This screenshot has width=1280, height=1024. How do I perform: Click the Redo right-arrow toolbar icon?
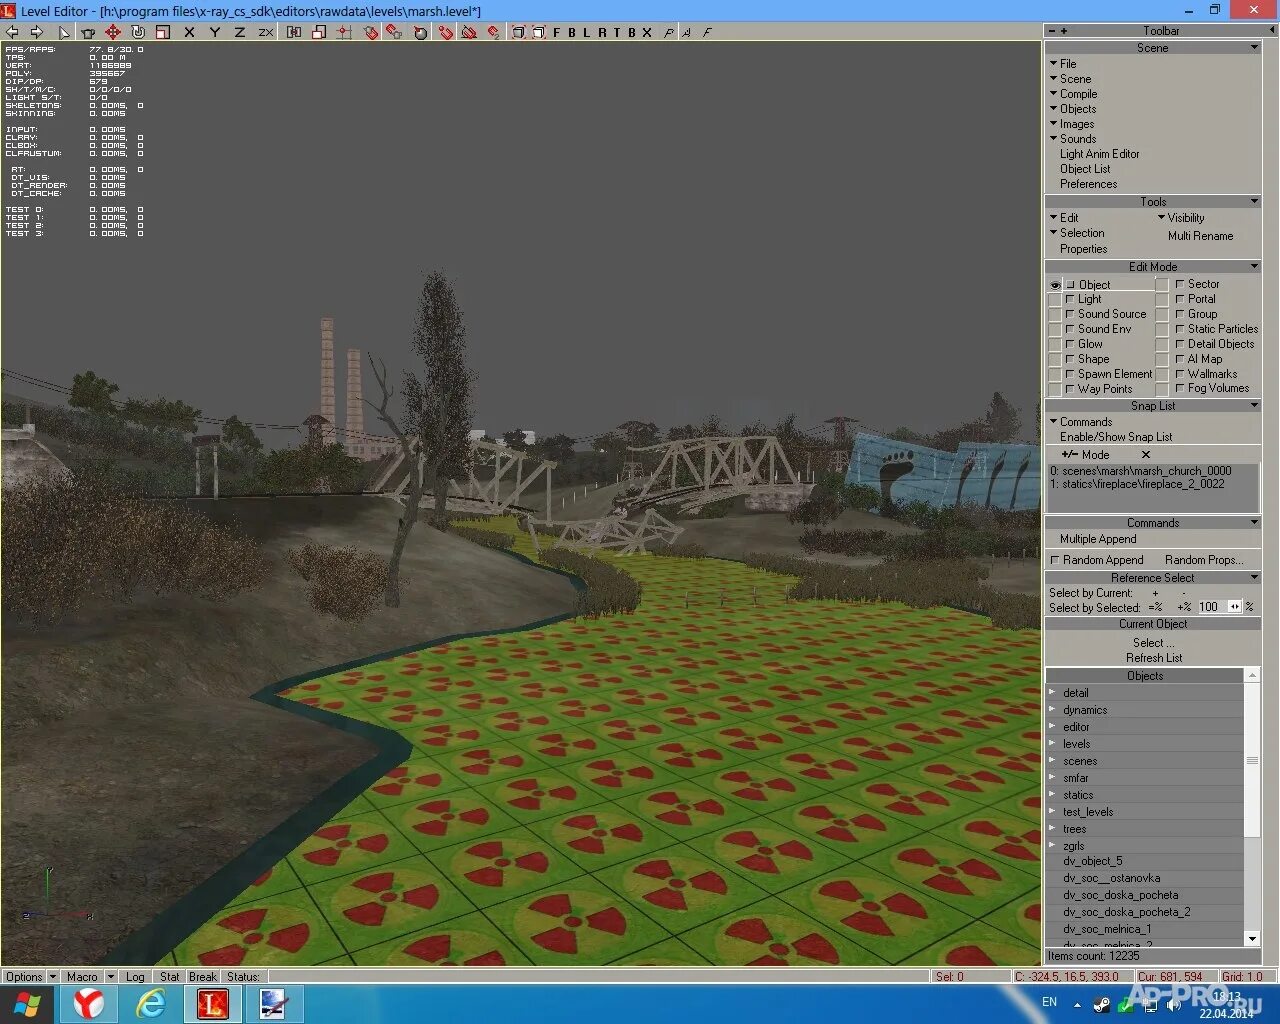37,32
